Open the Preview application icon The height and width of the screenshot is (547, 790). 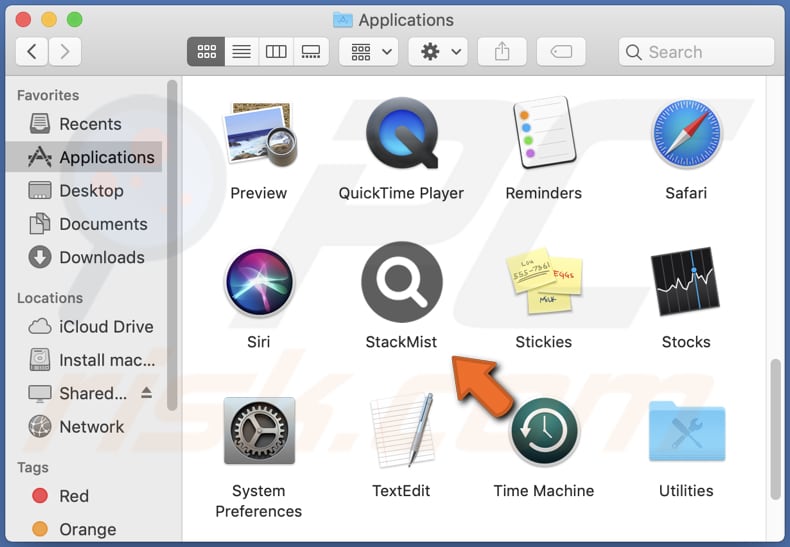click(x=259, y=135)
